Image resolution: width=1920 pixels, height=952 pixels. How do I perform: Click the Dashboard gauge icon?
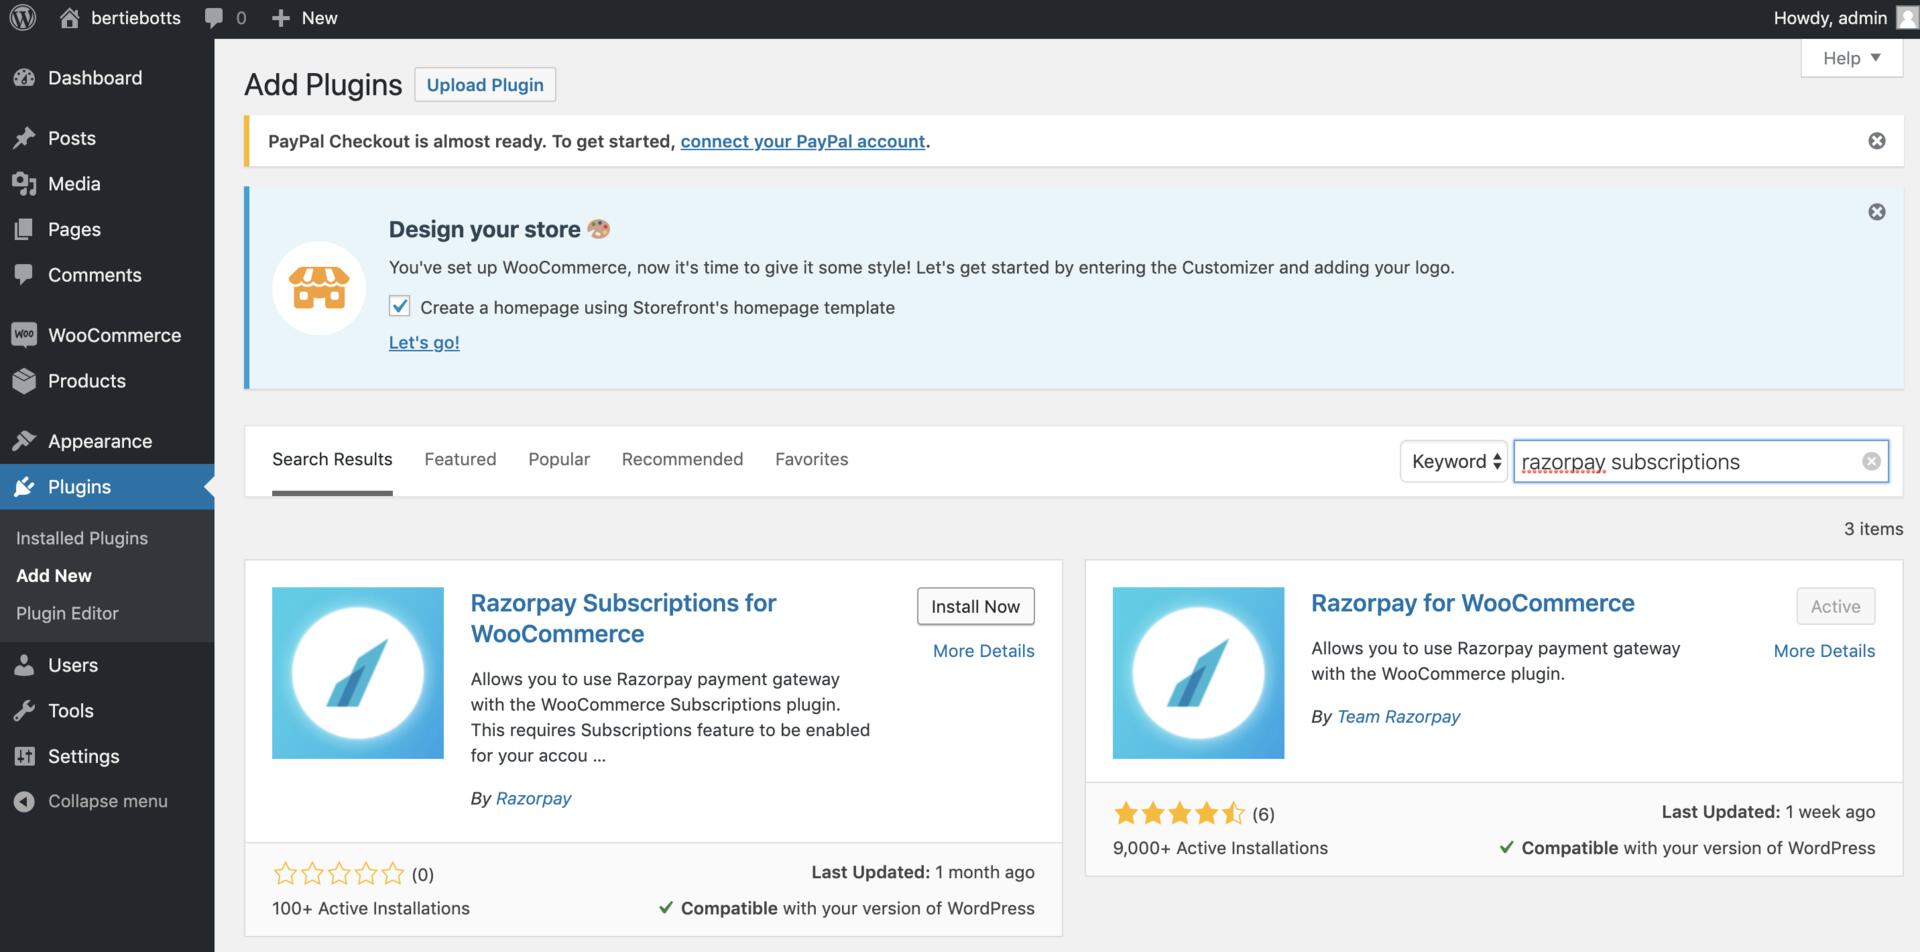[x=24, y=78]
